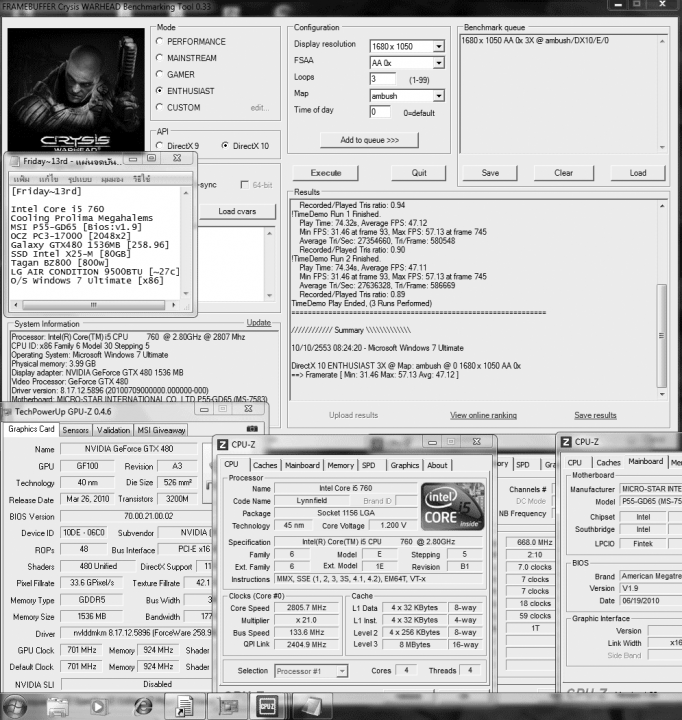Switch API to DirectX 10

225,146
